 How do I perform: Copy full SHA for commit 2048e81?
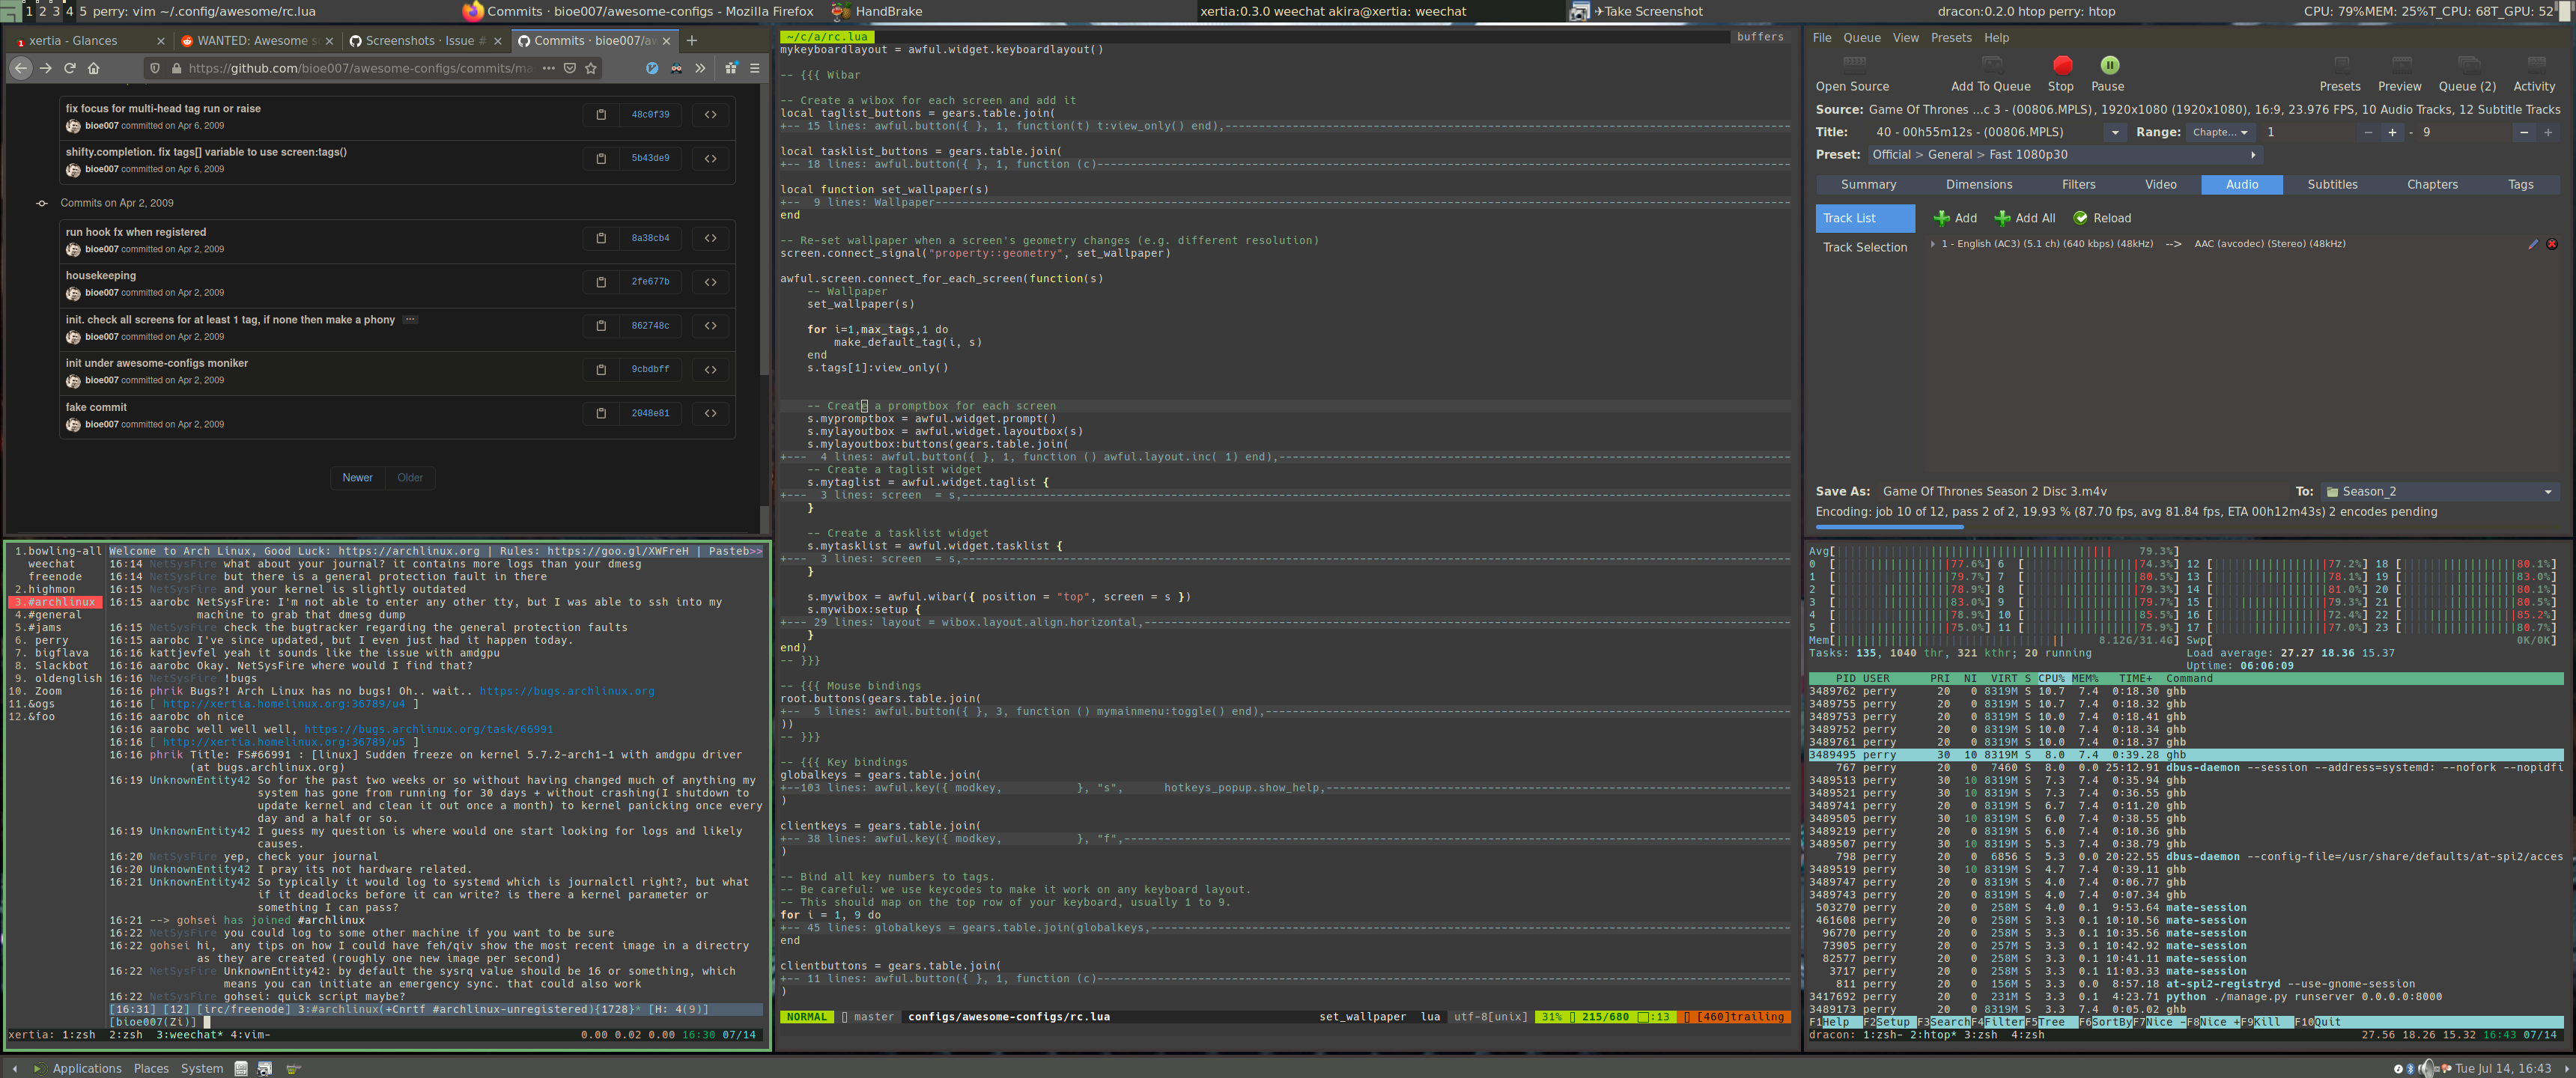[x=601, y=413]
